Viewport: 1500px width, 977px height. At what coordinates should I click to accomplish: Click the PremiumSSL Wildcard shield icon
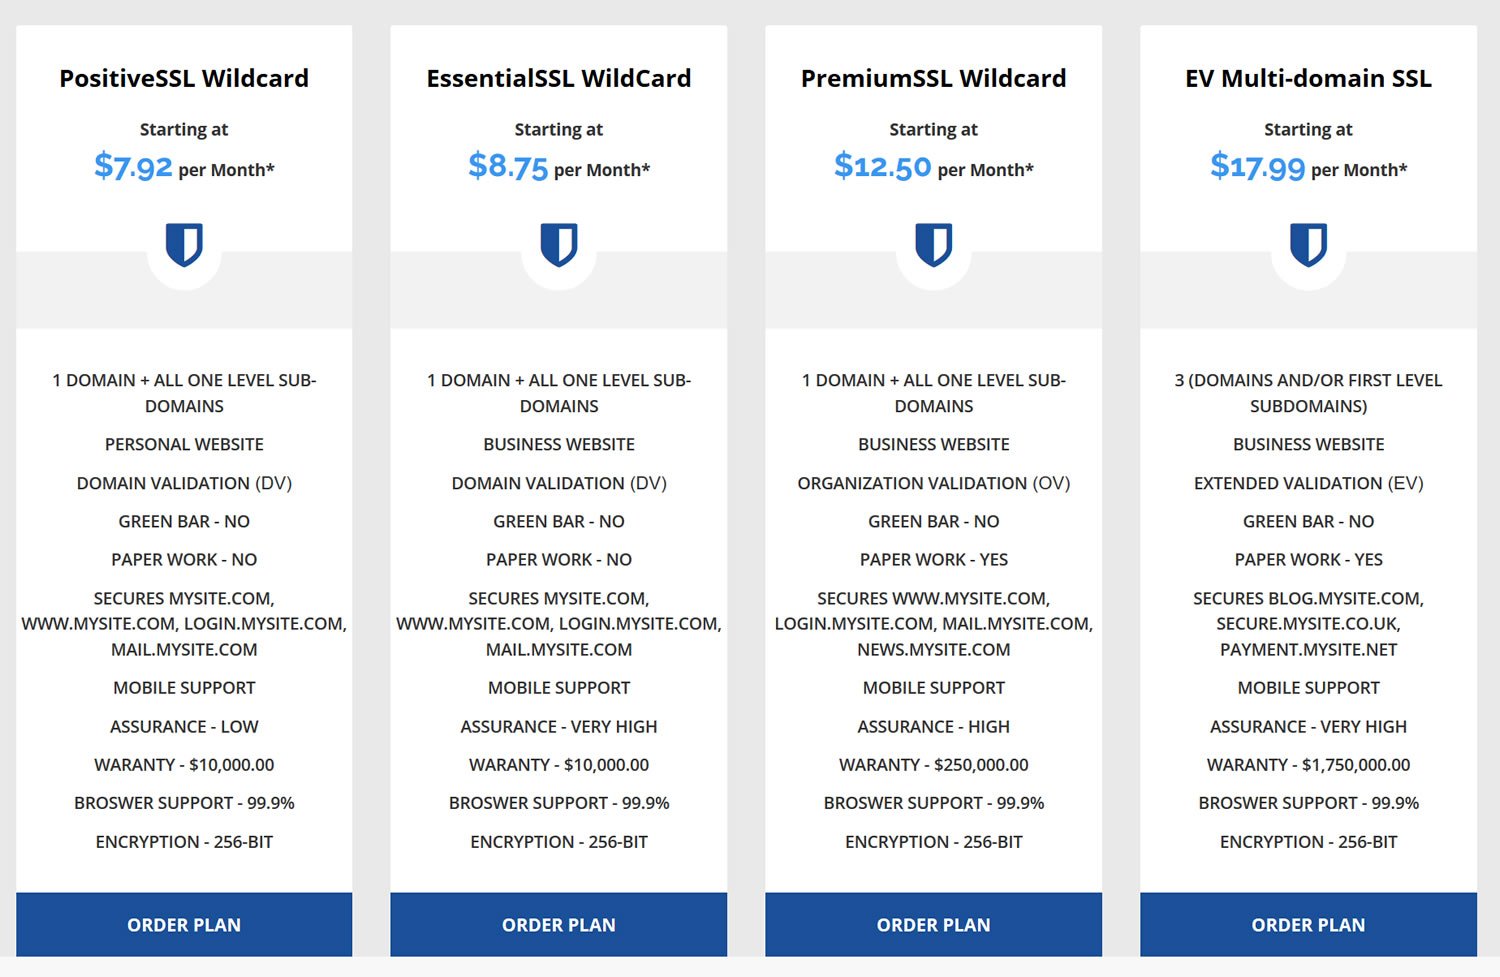tap(934, 245)
